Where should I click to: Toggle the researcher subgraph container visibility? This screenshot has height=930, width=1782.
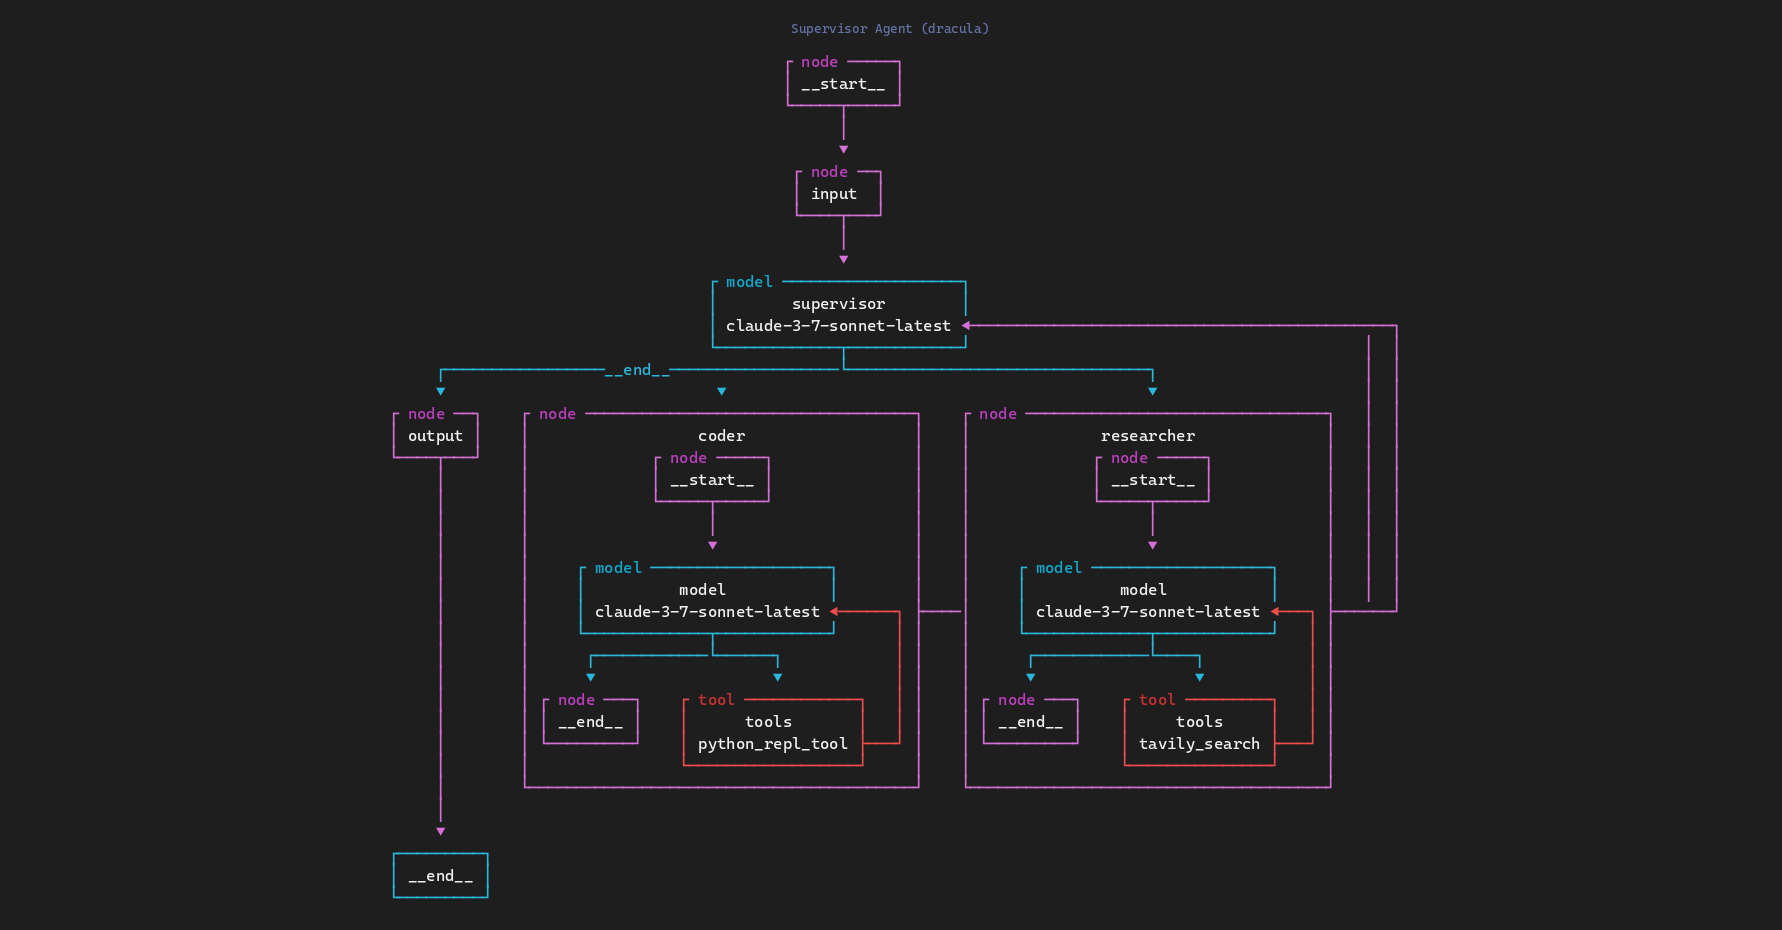click(x=996, y=413)
